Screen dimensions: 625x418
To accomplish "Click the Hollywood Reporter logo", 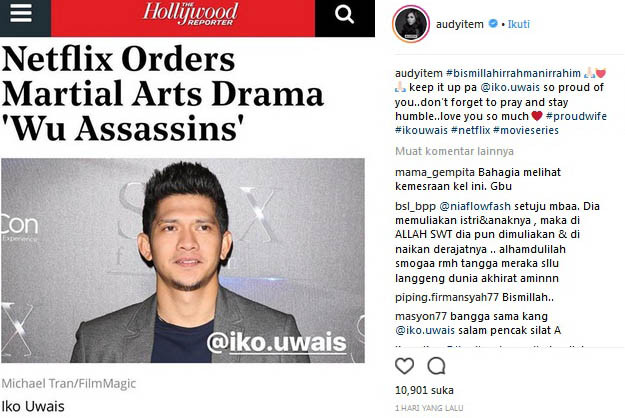I will pos(191,14).
